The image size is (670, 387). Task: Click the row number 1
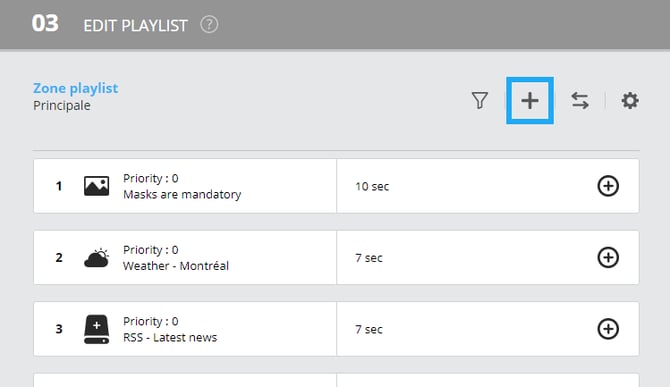[59, 186]
